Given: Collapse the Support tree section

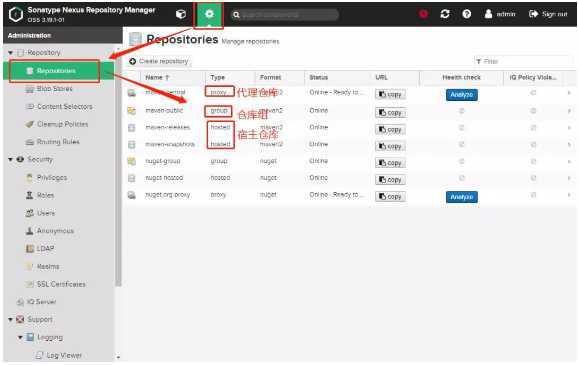Looking at the screenshot, I should pyautogui.click(x=10, y=319).
